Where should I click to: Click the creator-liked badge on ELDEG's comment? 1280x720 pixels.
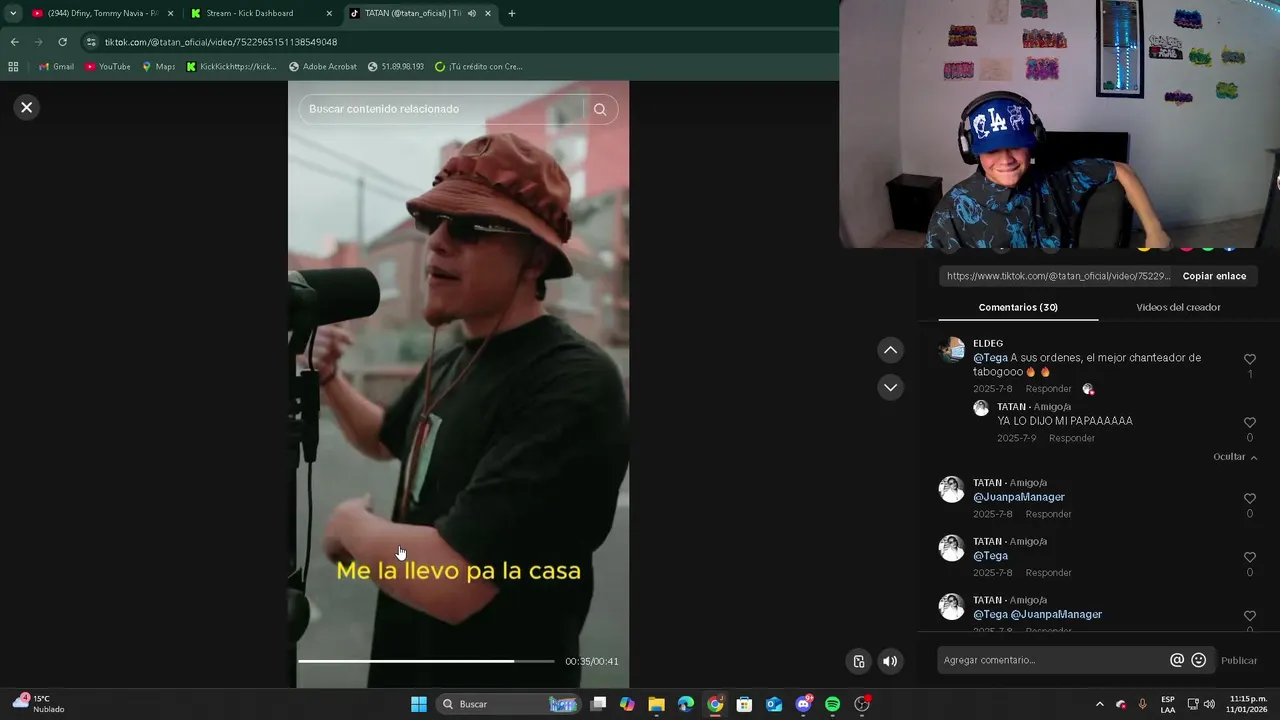tap(1088, 389)
